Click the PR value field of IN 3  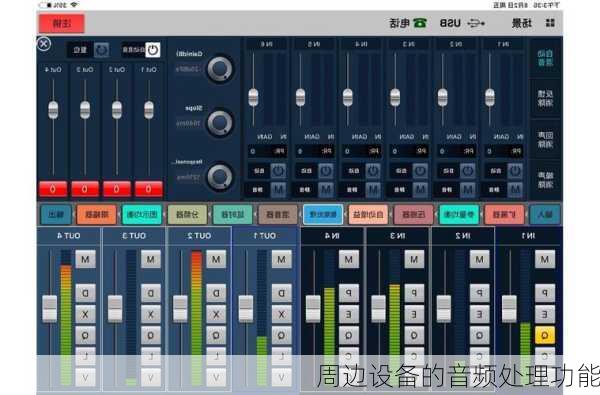click(409, 151)
